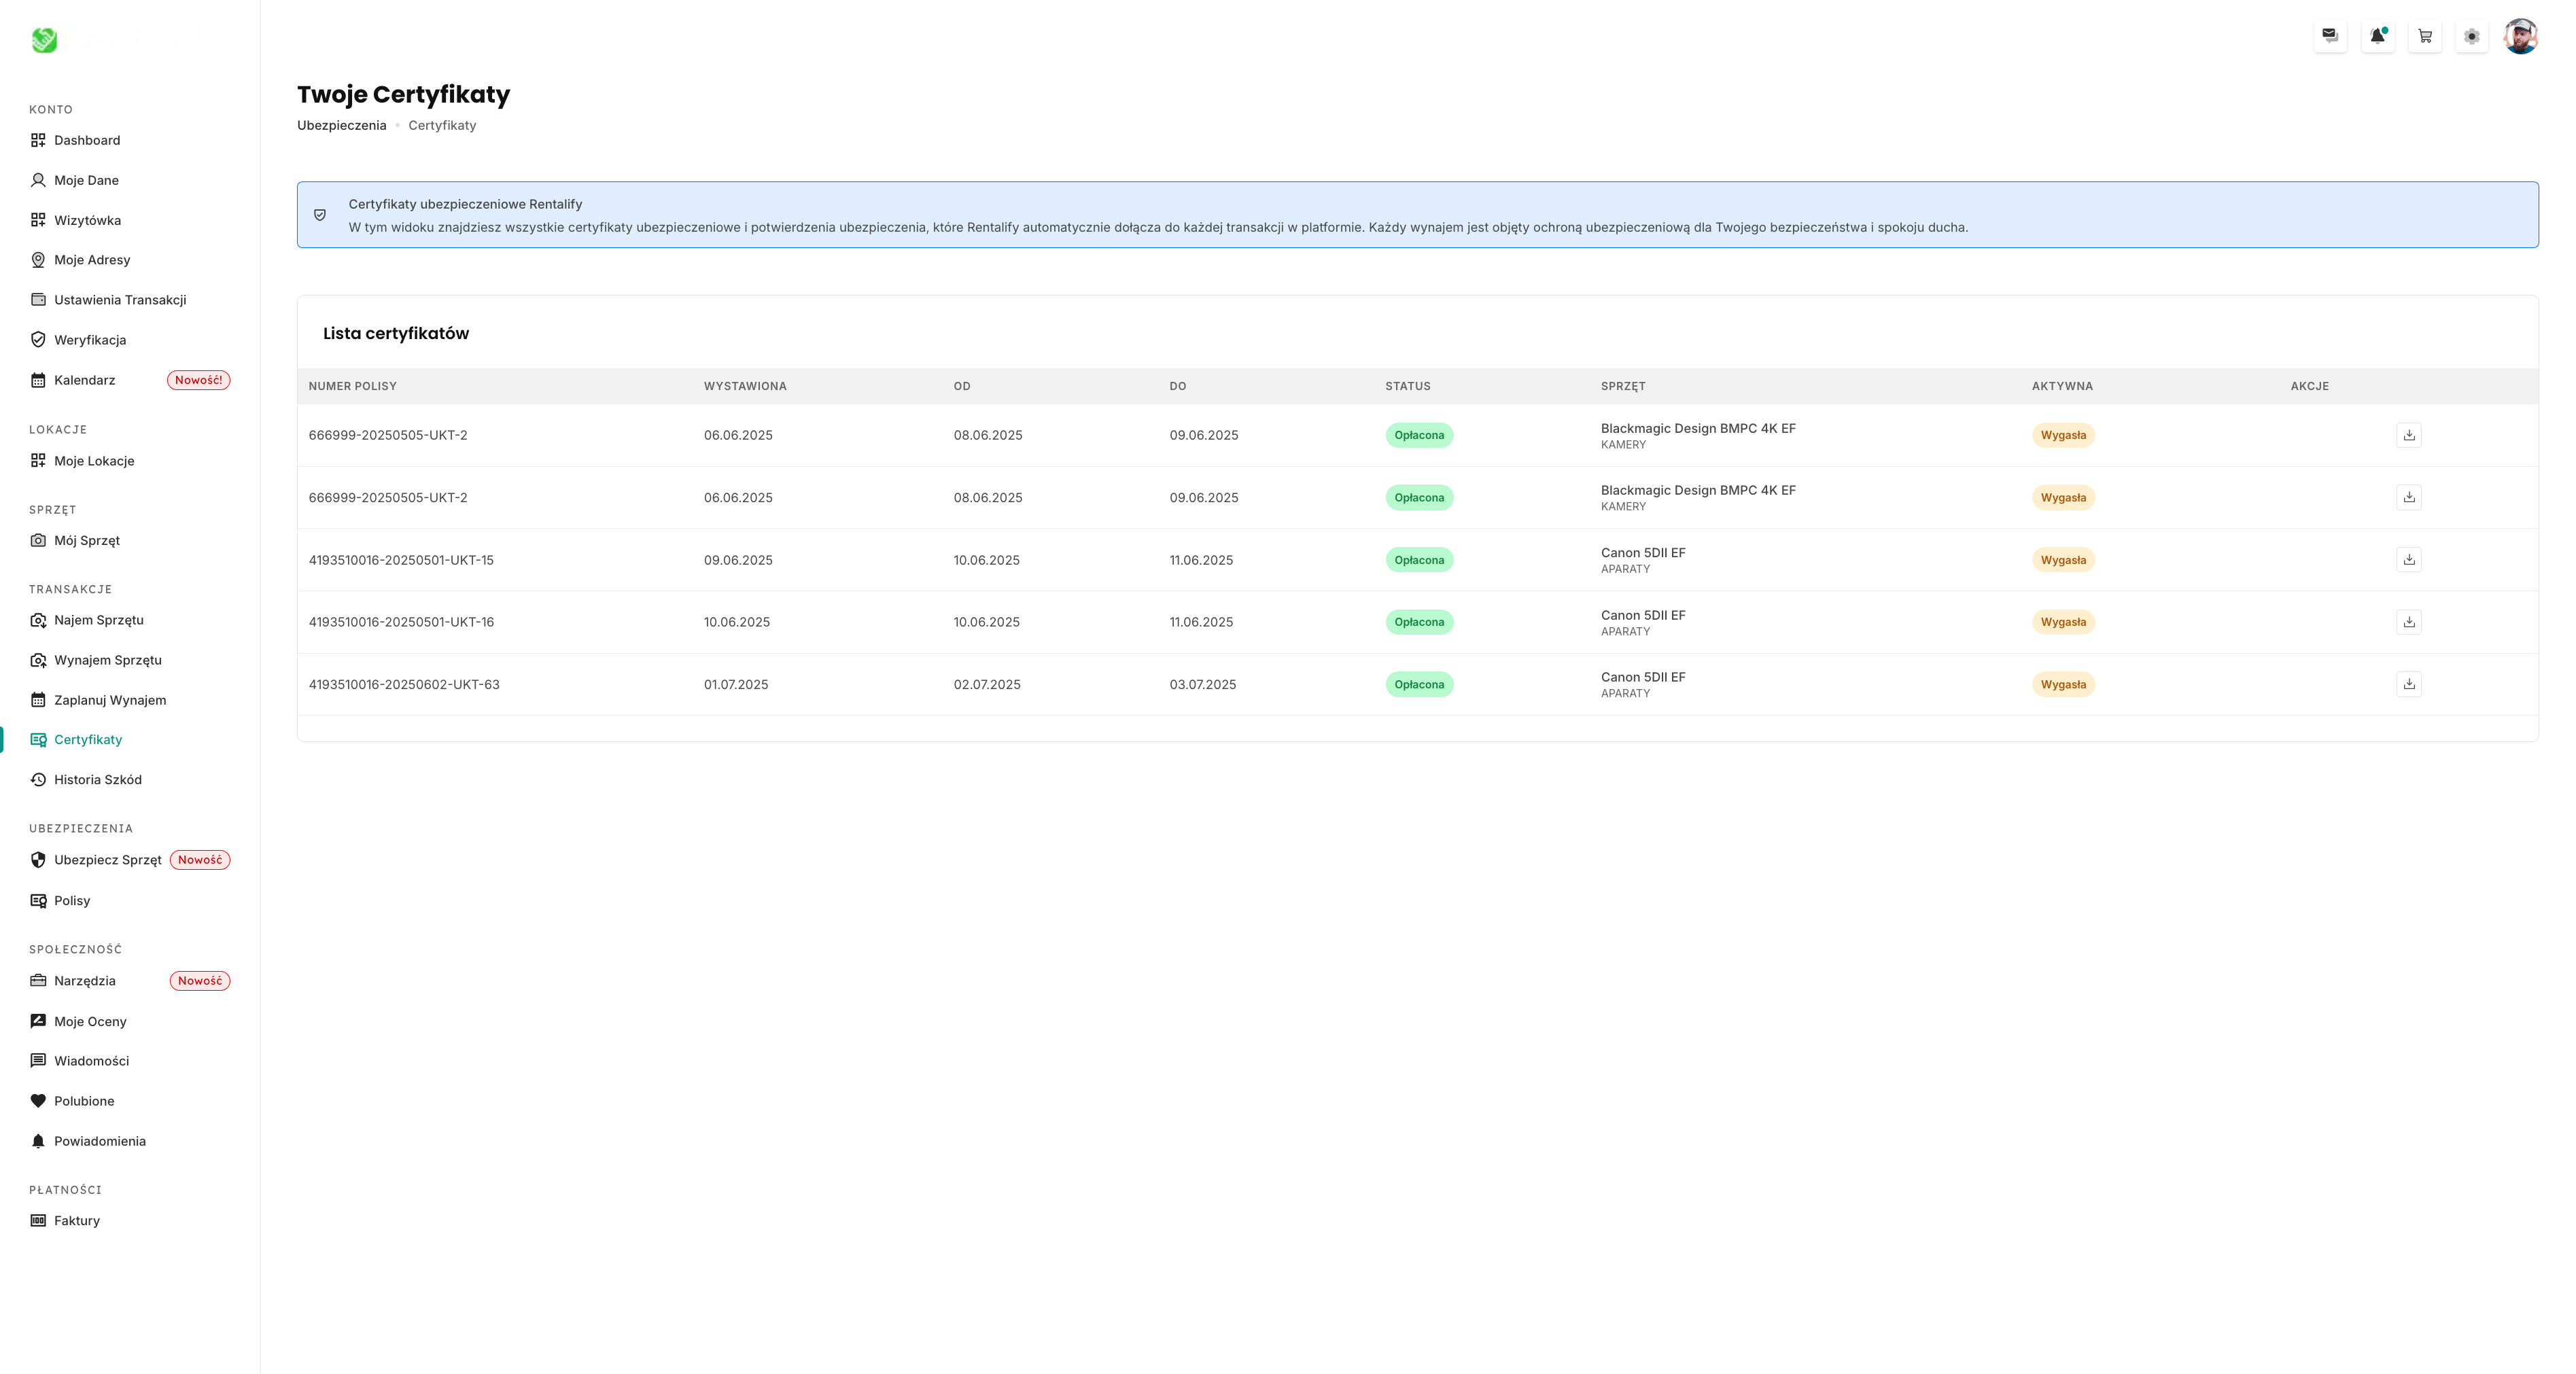Open Historia Szkód menu item
This screenshot has height=1374, width=2576.
pos(98,780)
